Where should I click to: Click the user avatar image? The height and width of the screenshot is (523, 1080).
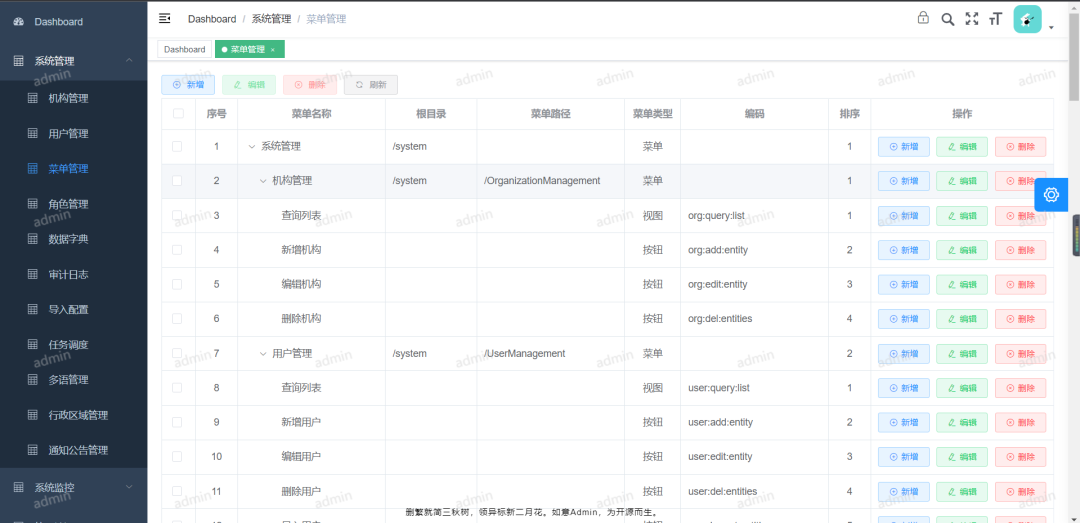1027,19
